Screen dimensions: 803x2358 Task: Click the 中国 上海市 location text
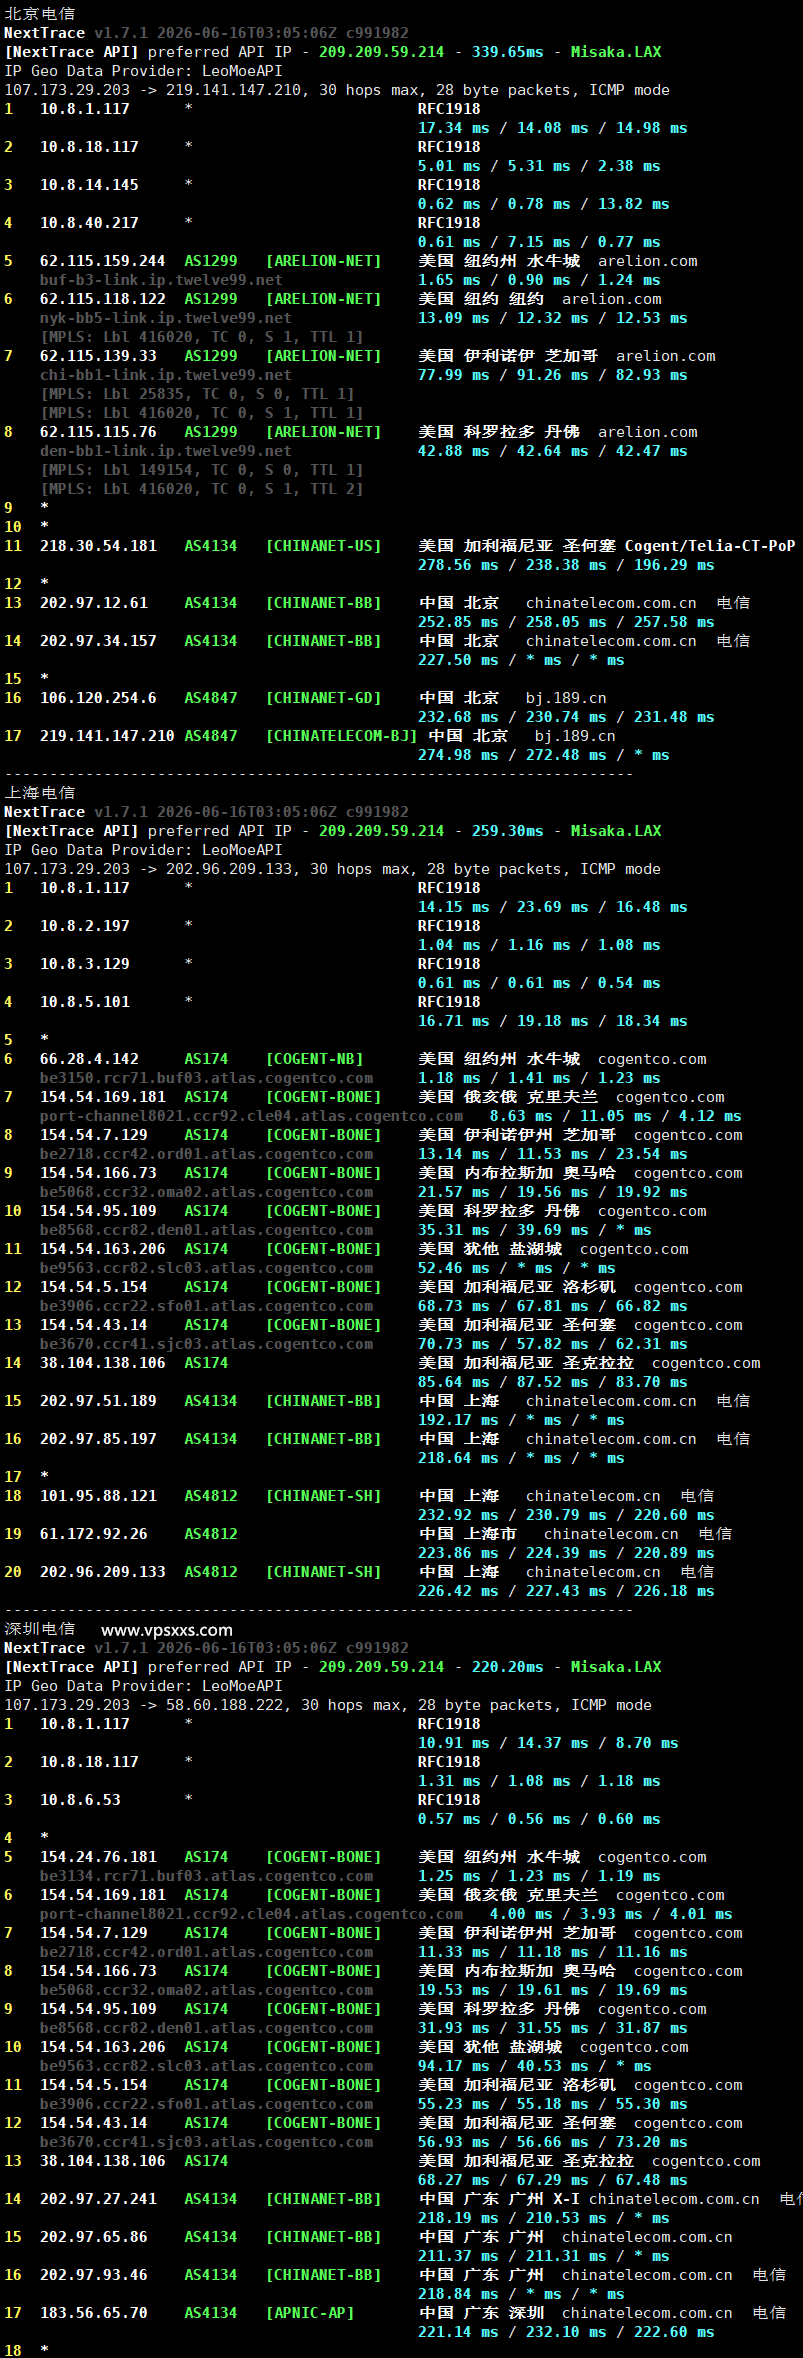(467, 1533)
